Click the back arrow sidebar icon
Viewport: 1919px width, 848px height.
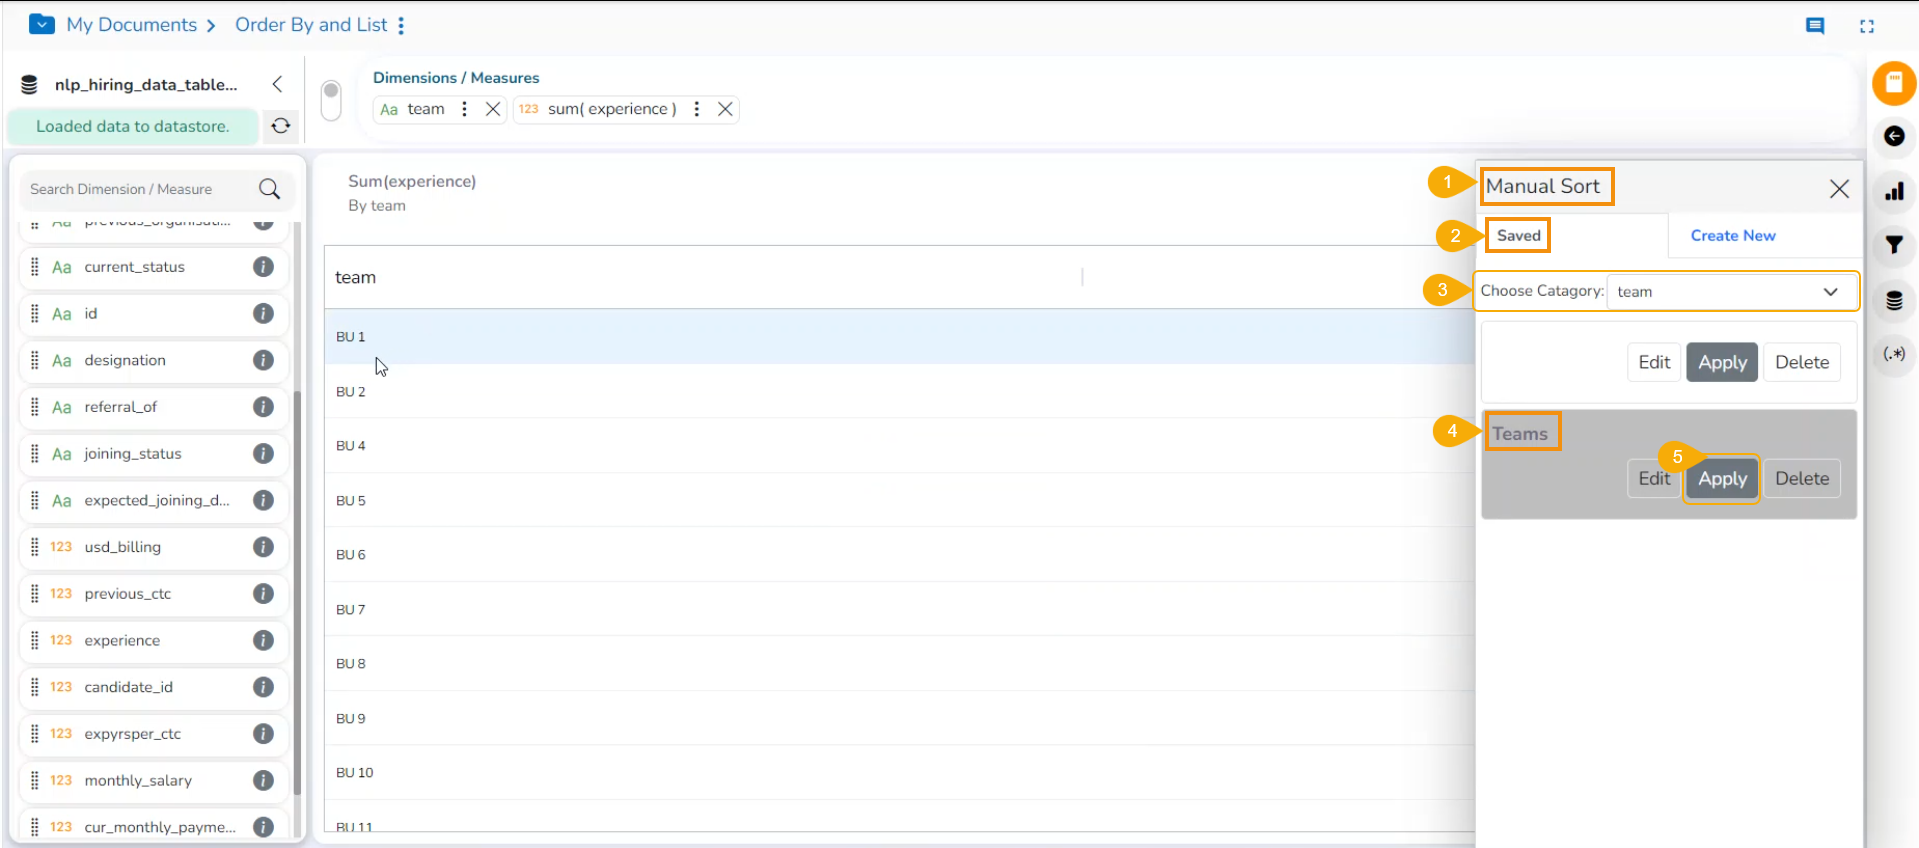pyautogui.click(x=1894, y=136)
